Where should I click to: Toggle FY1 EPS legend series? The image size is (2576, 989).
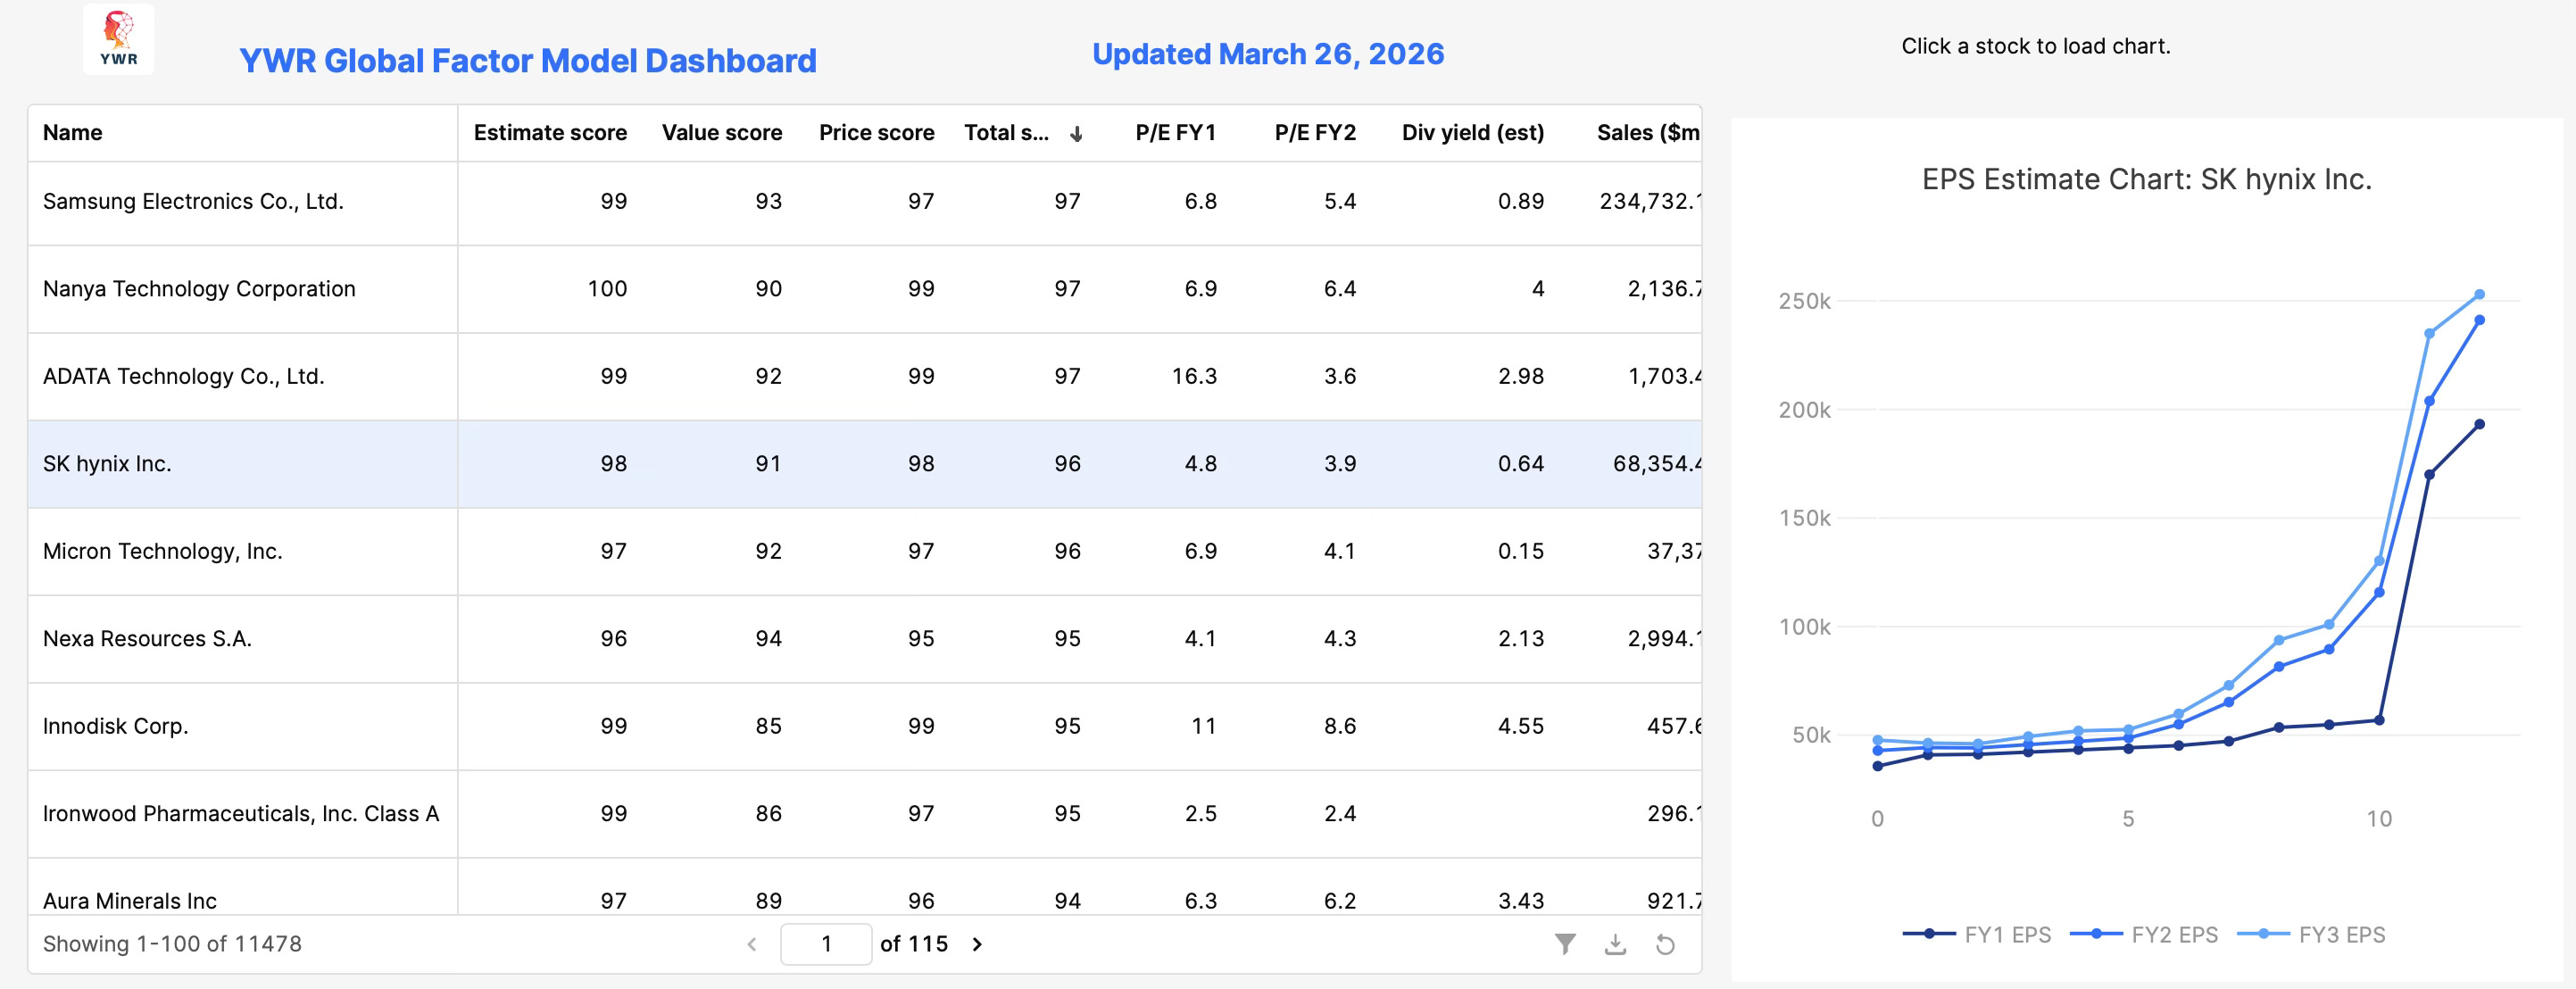click(x=1976, y=934)
